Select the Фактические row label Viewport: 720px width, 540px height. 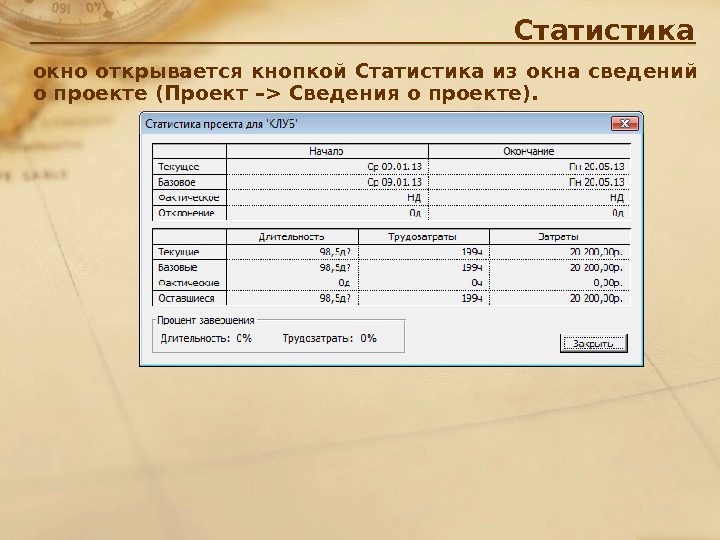(189, 283)
